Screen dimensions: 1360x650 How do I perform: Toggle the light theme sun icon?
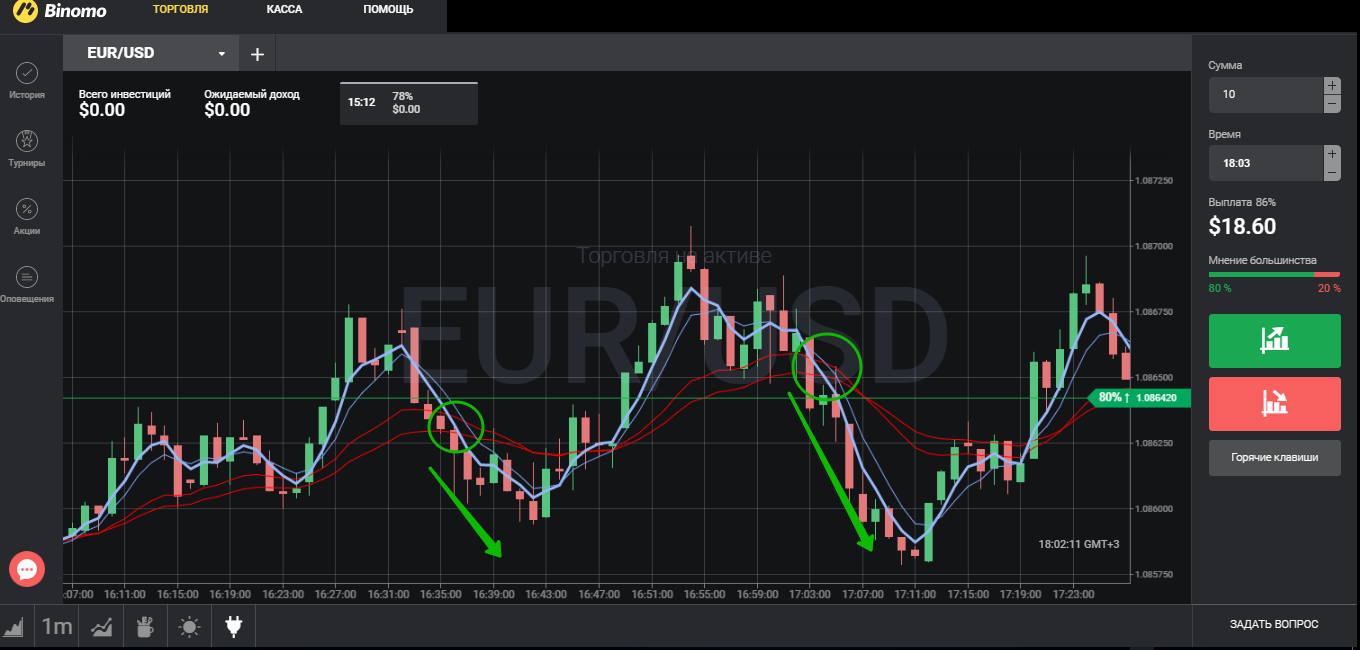(x=189, y=627)
